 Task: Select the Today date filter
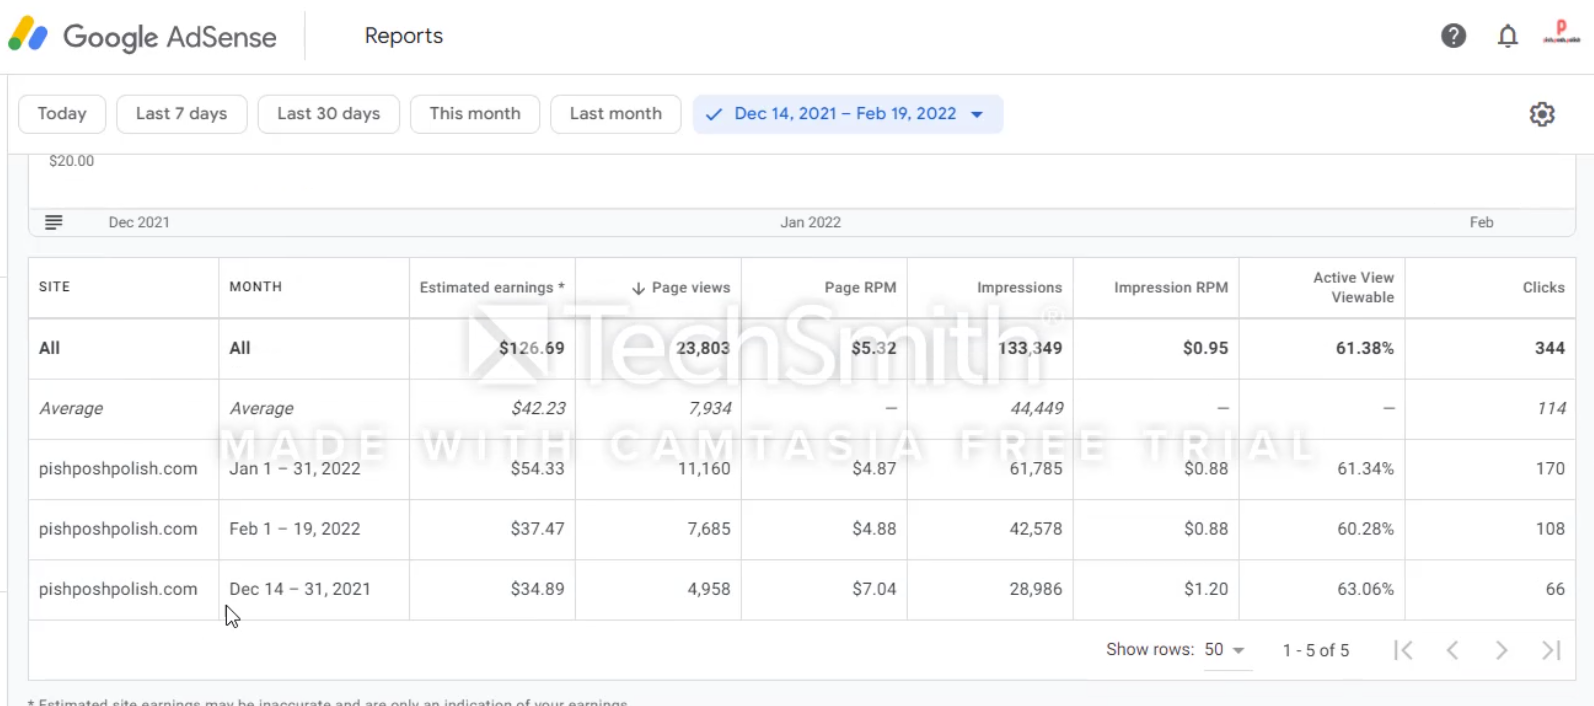click(62, 114)
